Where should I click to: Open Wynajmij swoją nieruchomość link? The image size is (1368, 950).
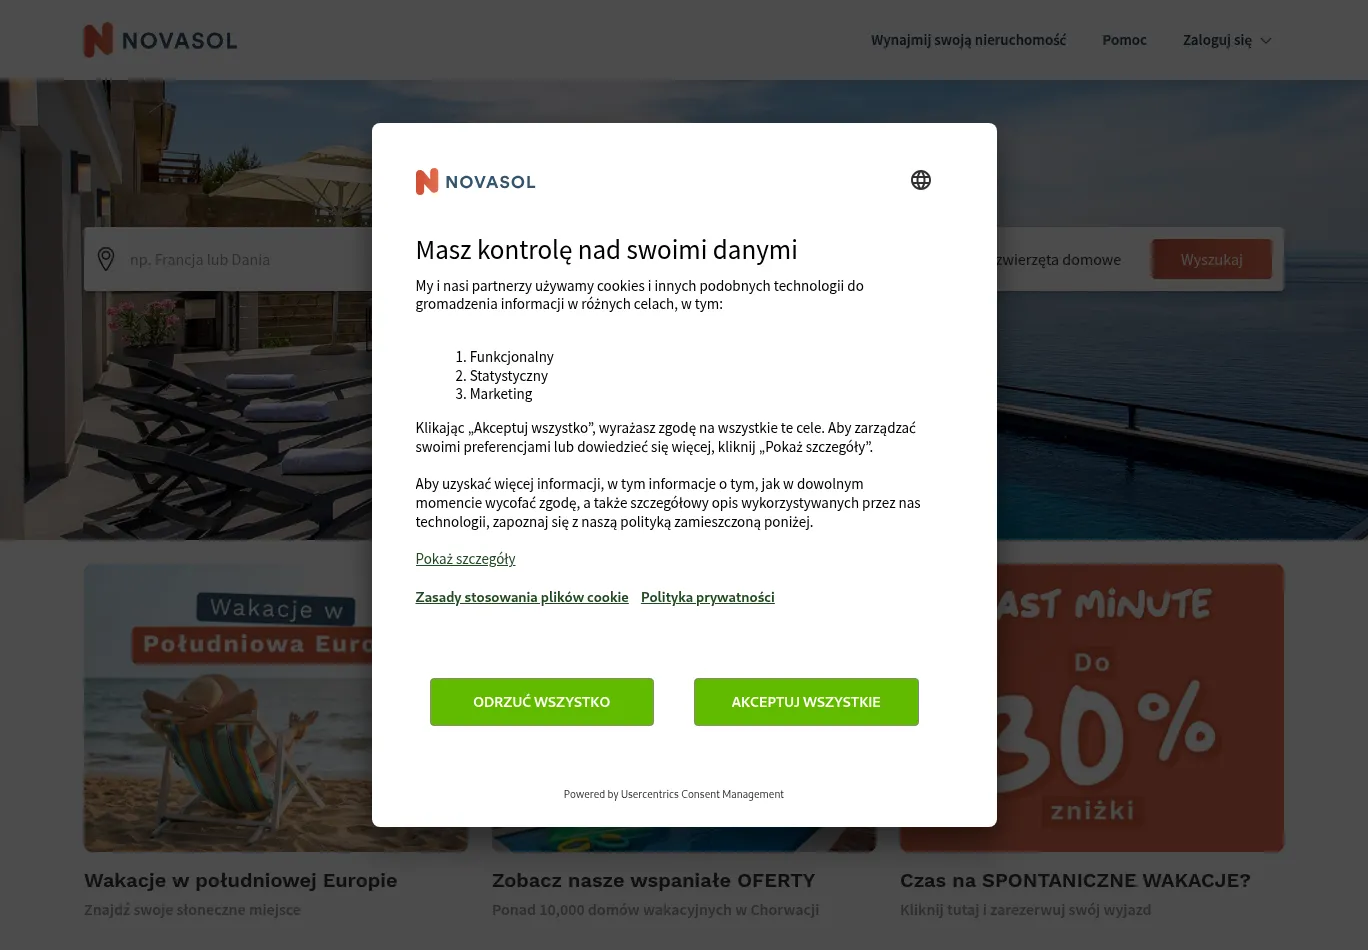tap(968, 40)
